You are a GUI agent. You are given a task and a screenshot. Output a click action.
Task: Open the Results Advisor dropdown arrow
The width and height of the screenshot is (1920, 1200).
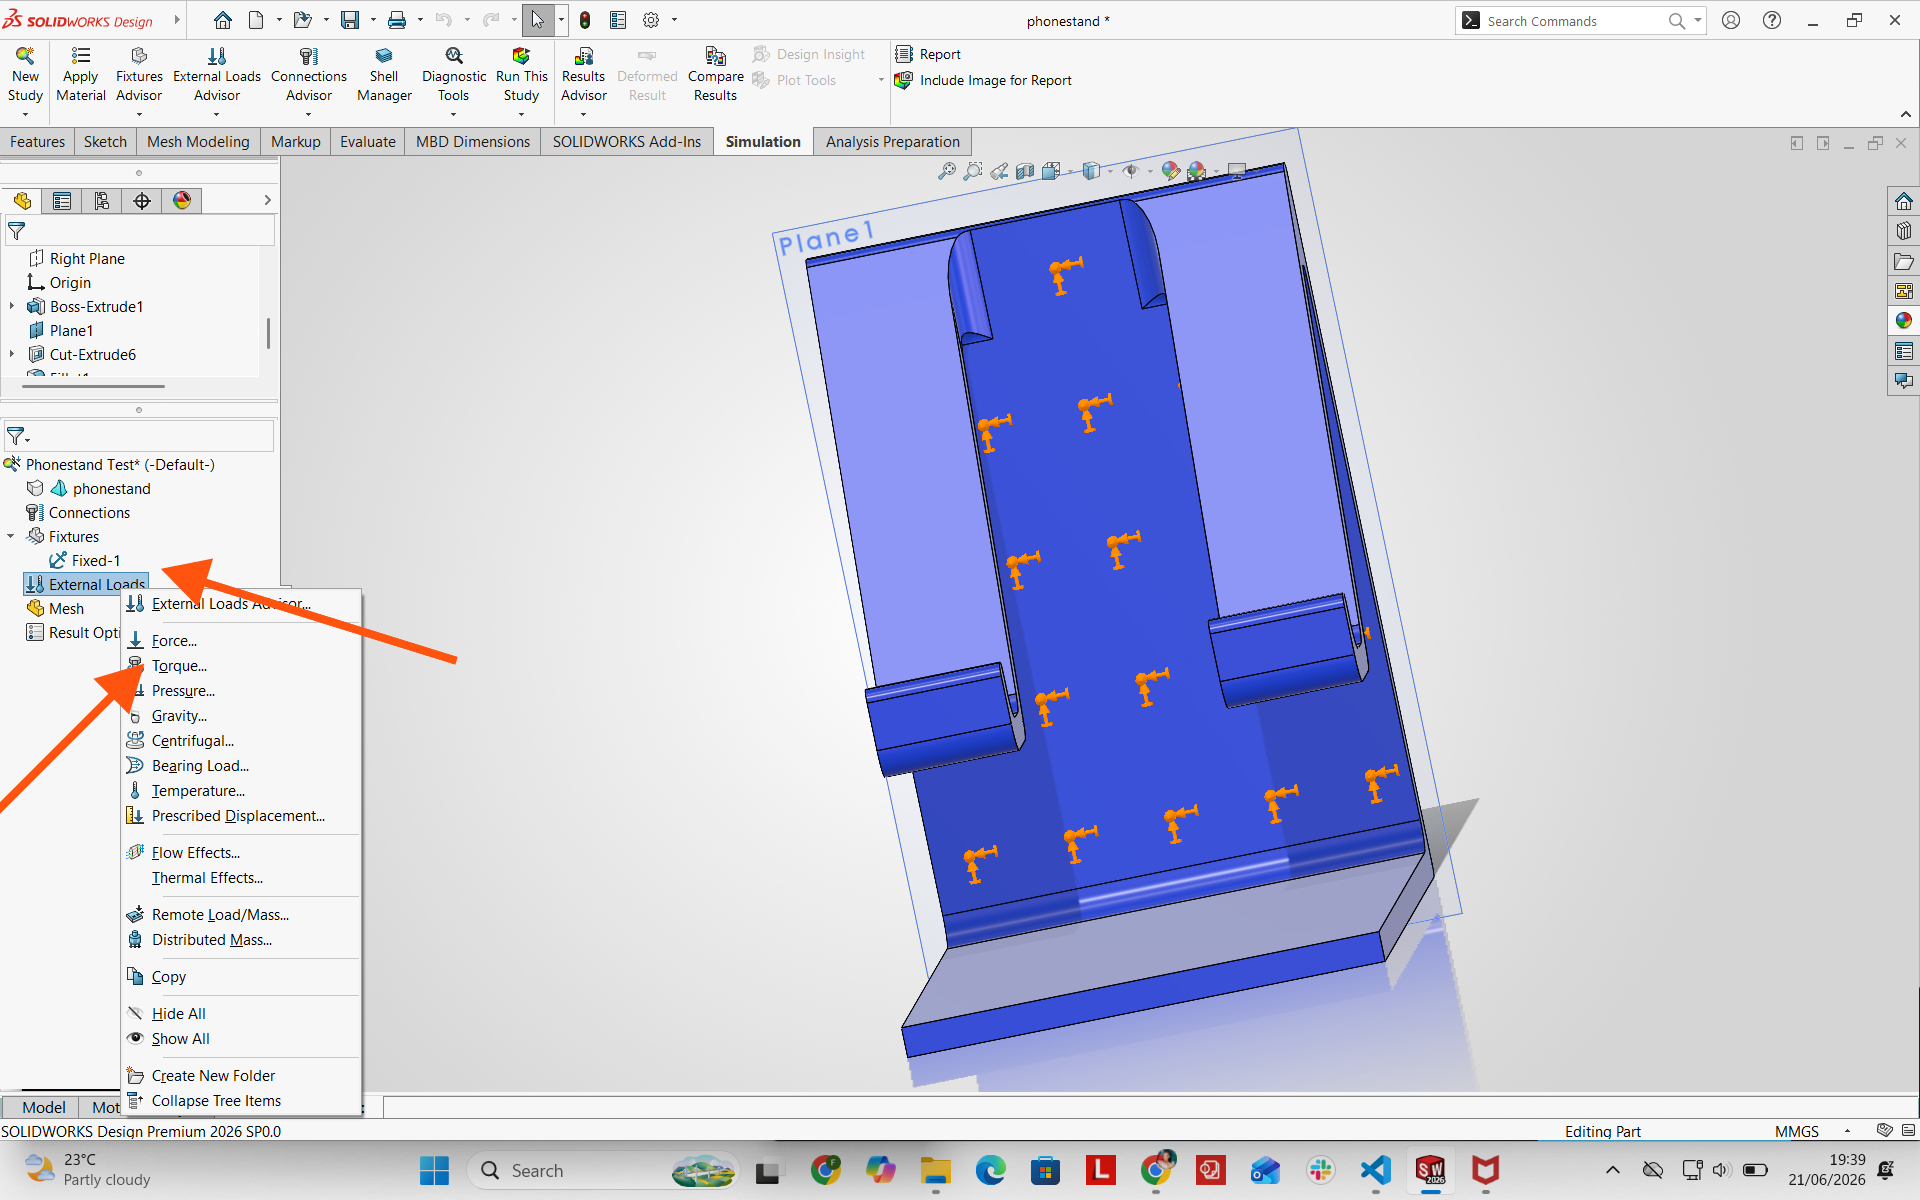point(584,114)
